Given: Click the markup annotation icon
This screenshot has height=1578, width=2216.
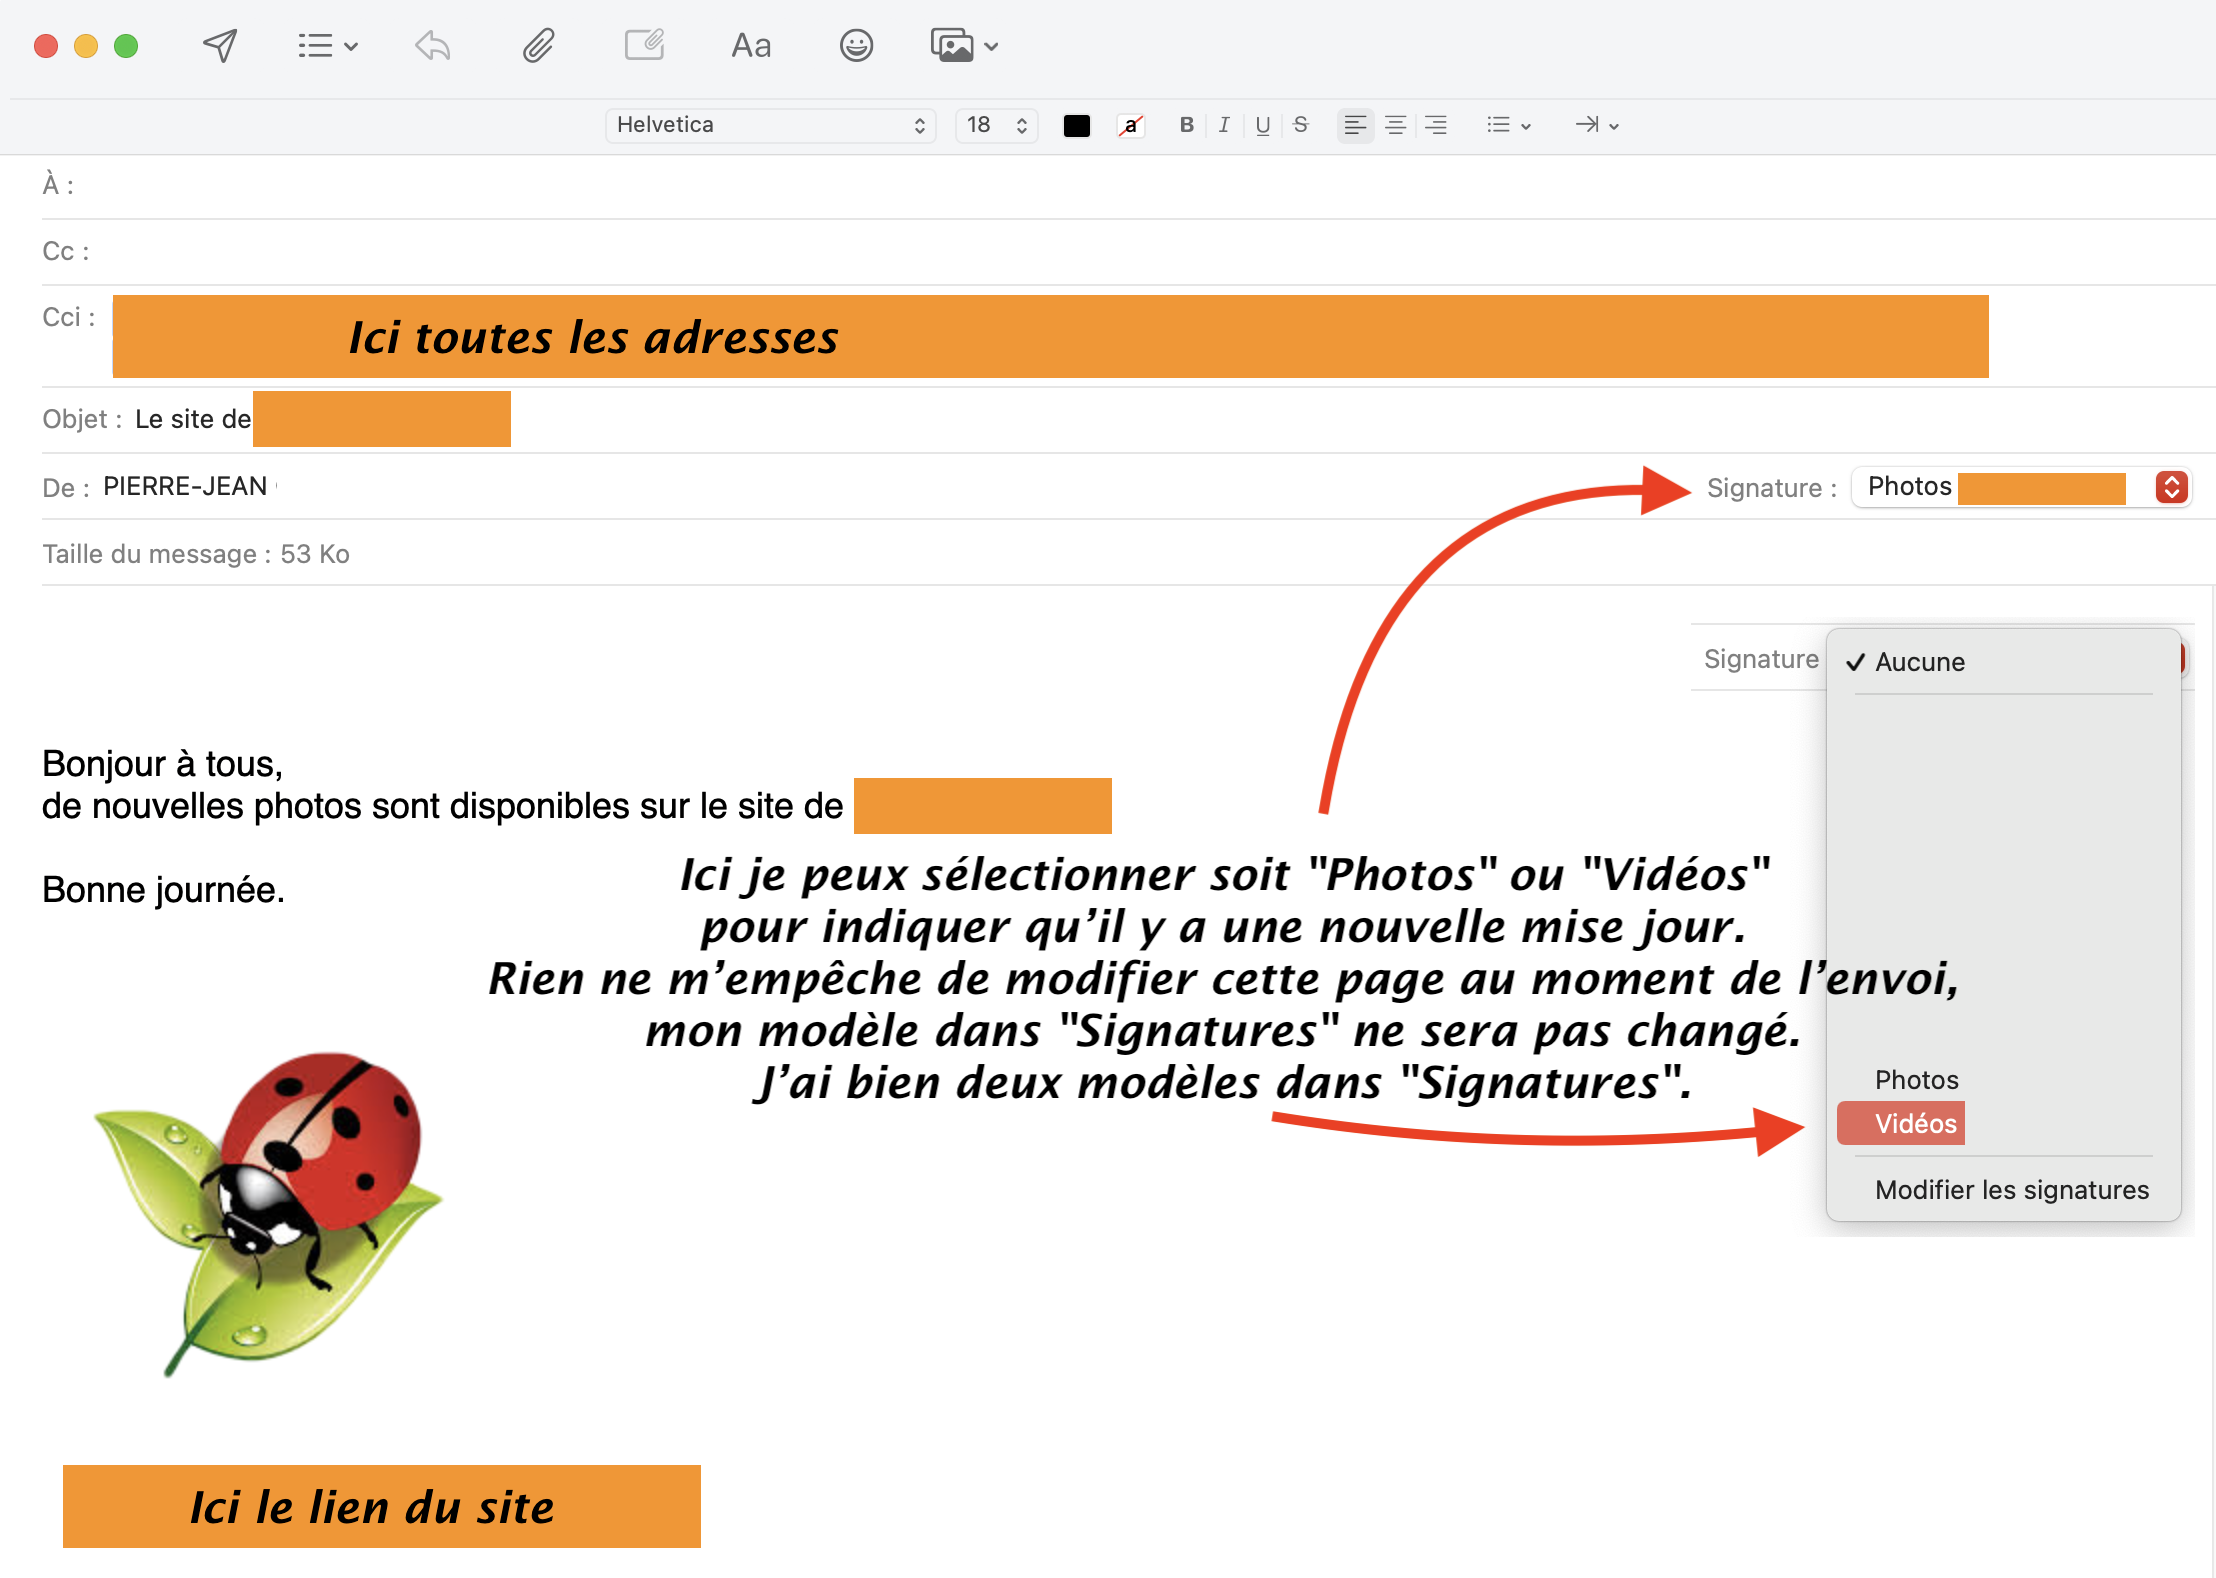Looking at the screenshot, I should 644,46.
